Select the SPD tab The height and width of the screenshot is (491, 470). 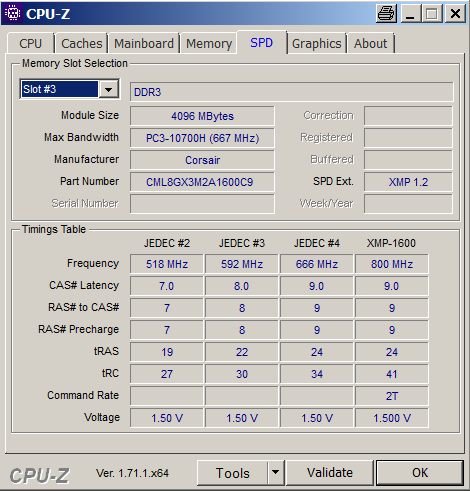pyautogui.click(x=262, y=42)
